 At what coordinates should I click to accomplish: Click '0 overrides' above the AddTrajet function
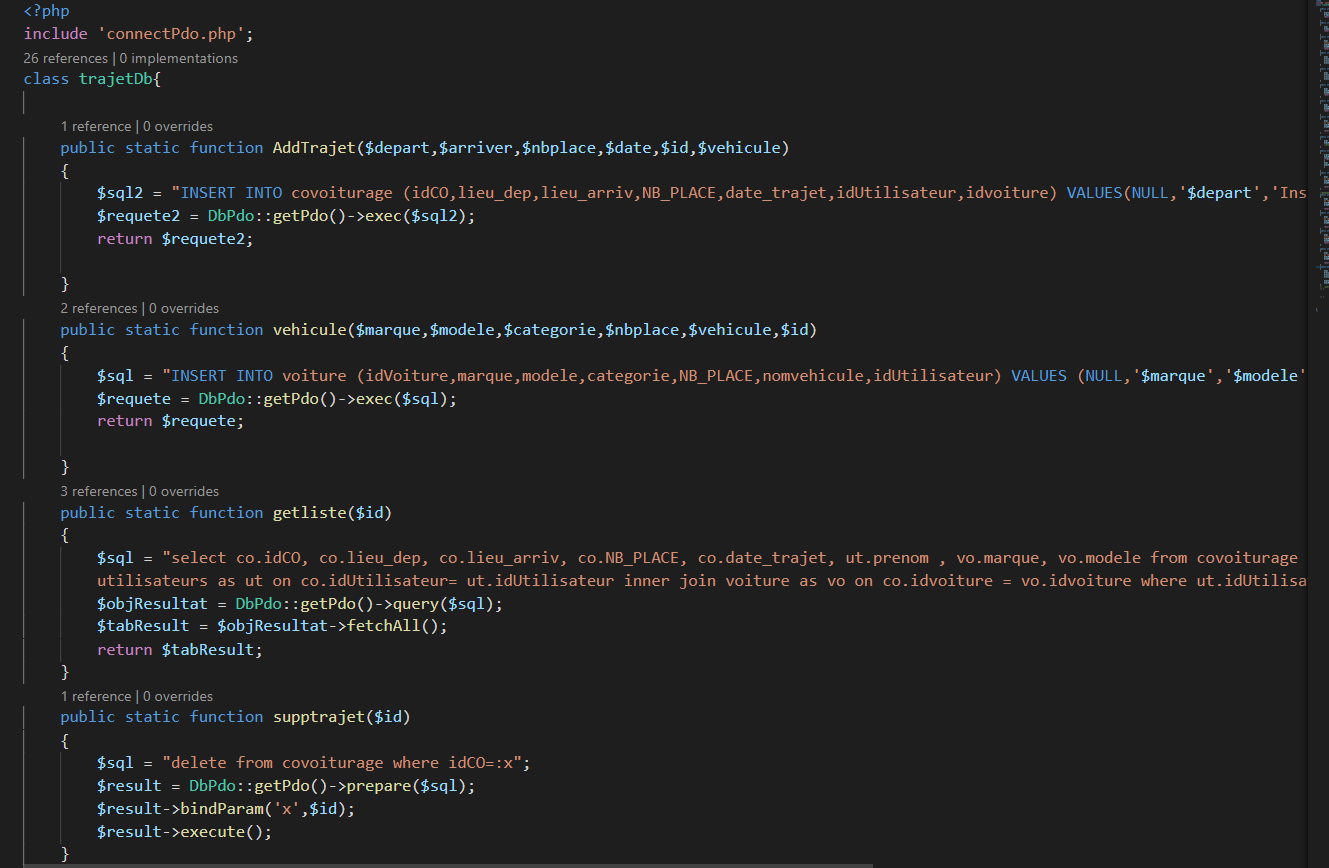(178, 126)
